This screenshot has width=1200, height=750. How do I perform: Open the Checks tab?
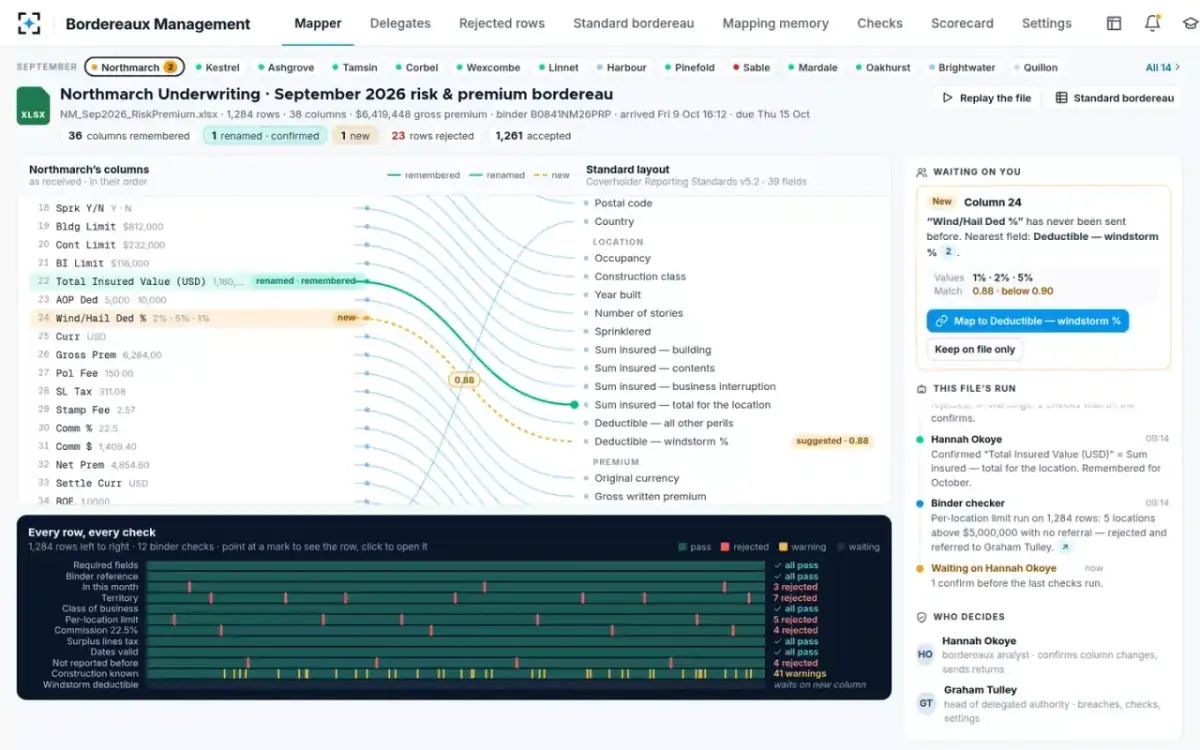[880, 23]
